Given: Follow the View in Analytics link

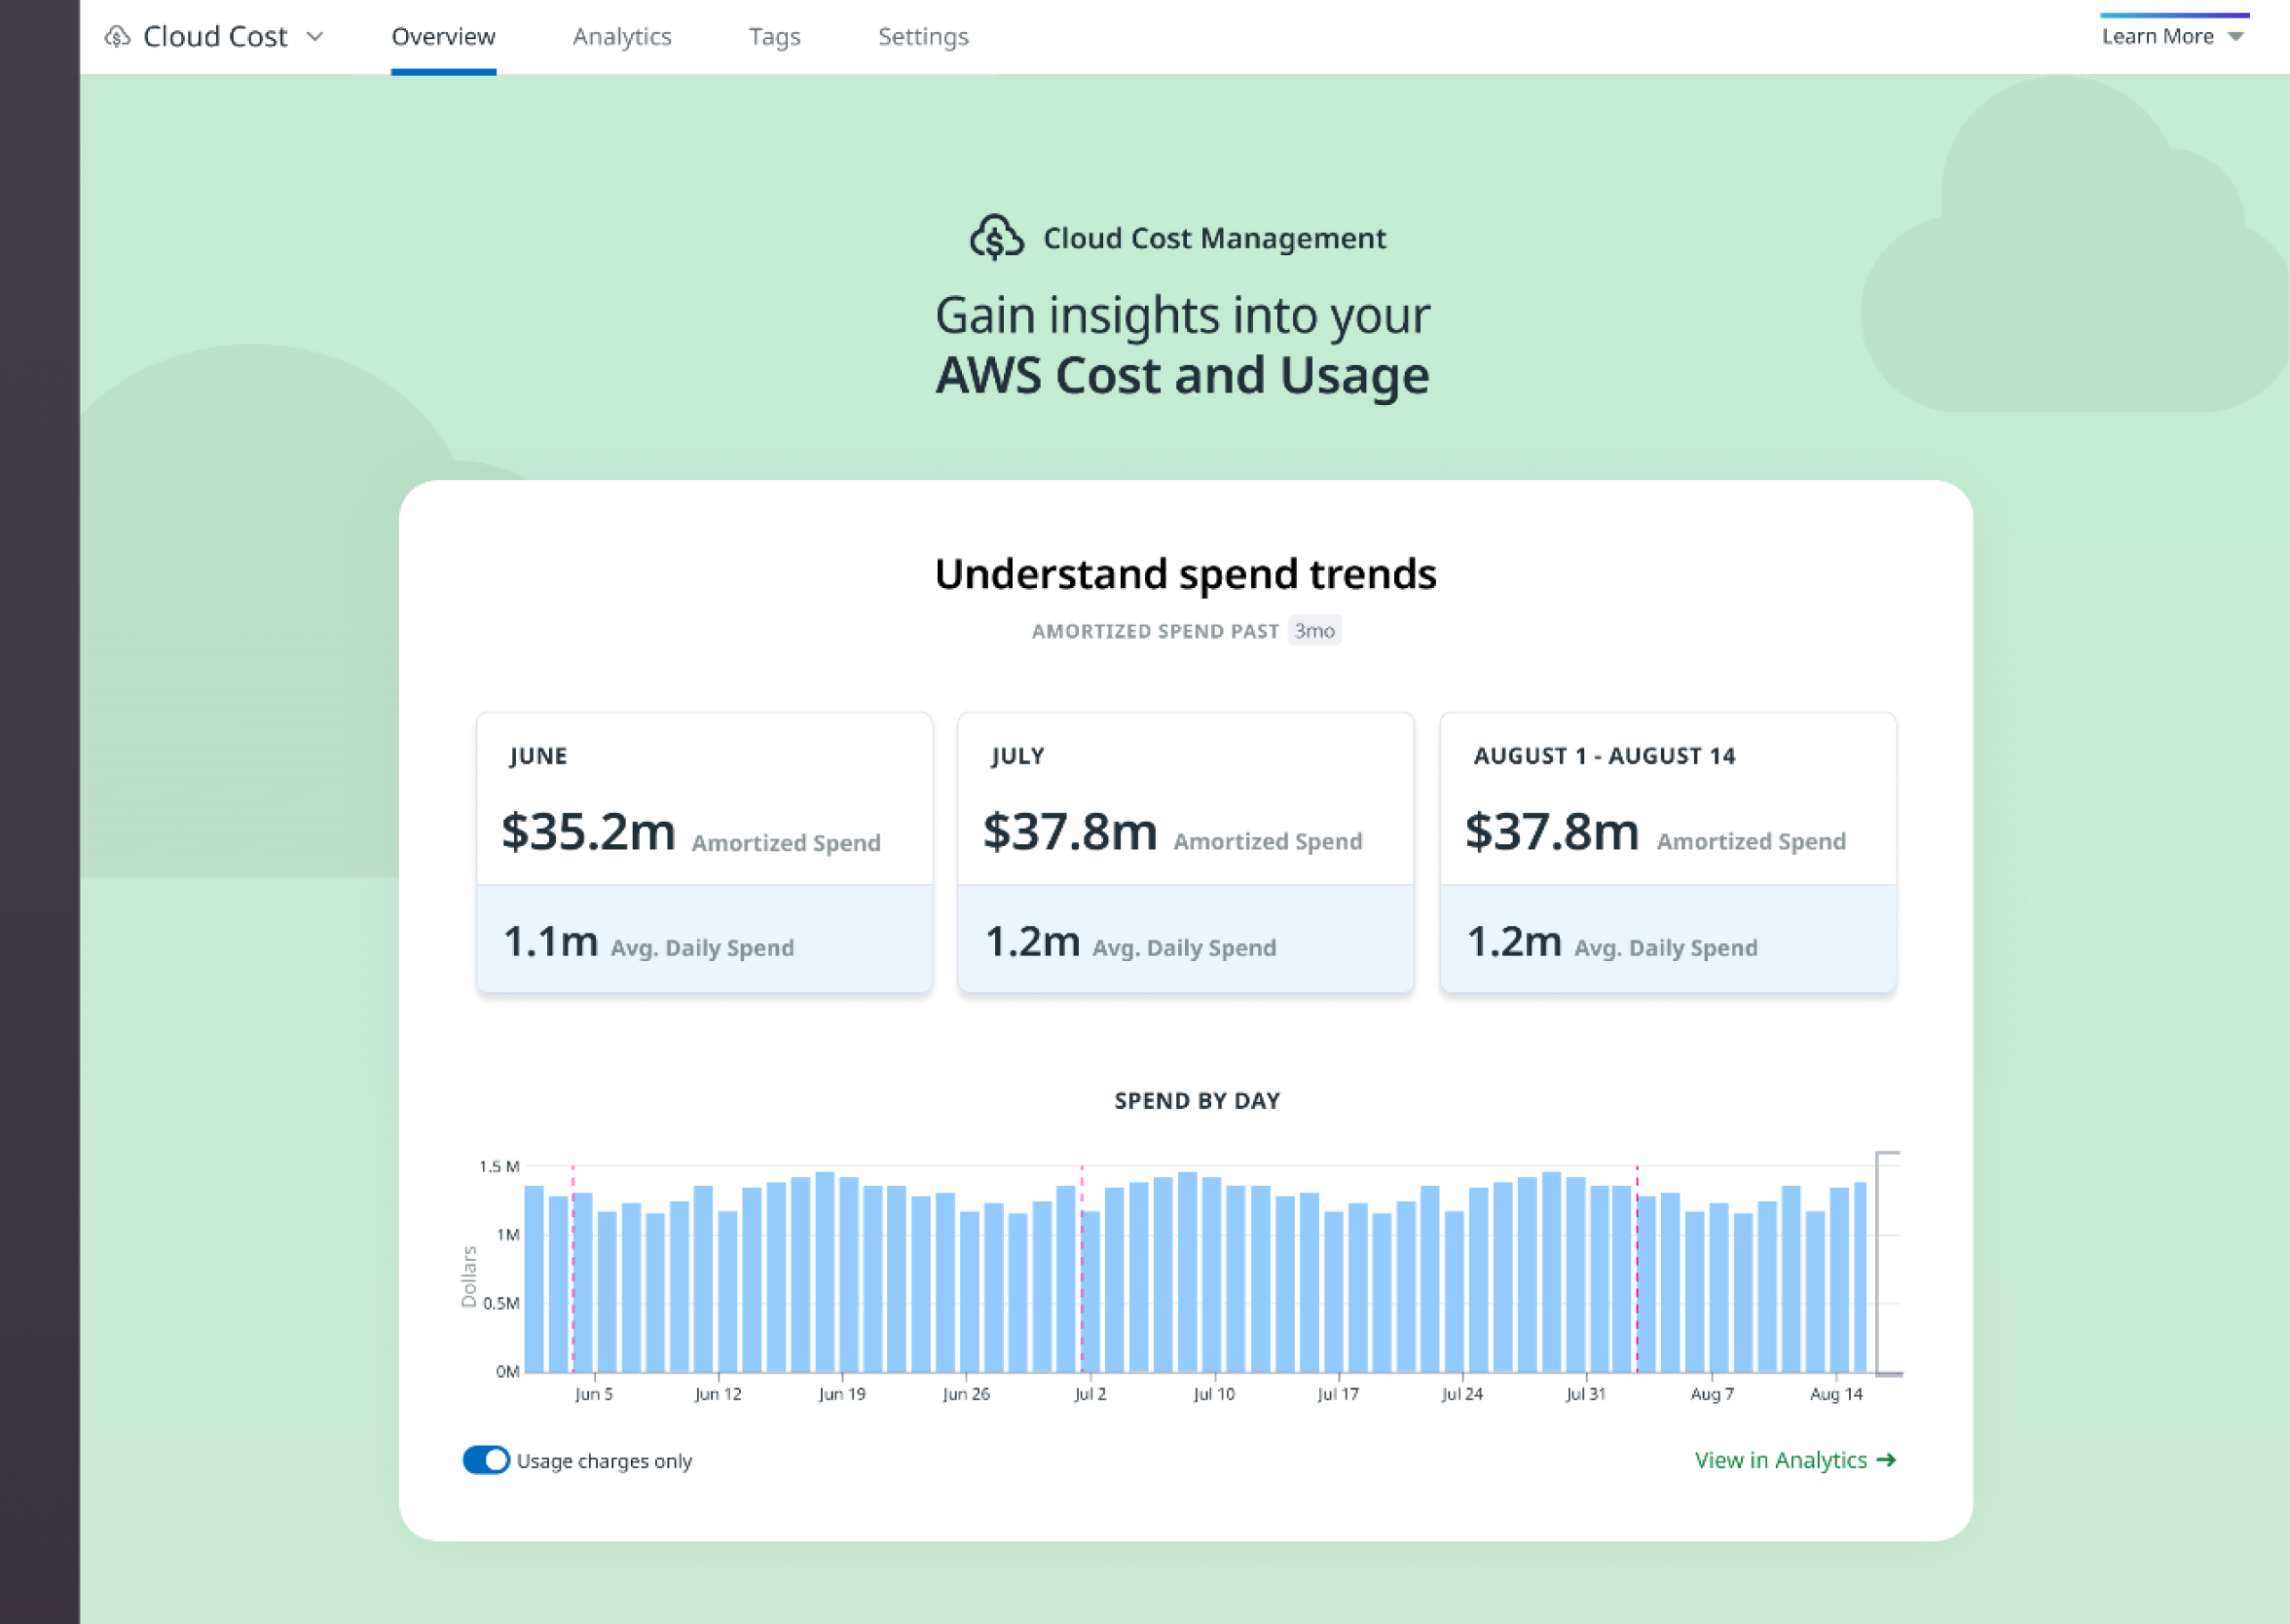Looking at the screenshot, I should 1780,1460.
